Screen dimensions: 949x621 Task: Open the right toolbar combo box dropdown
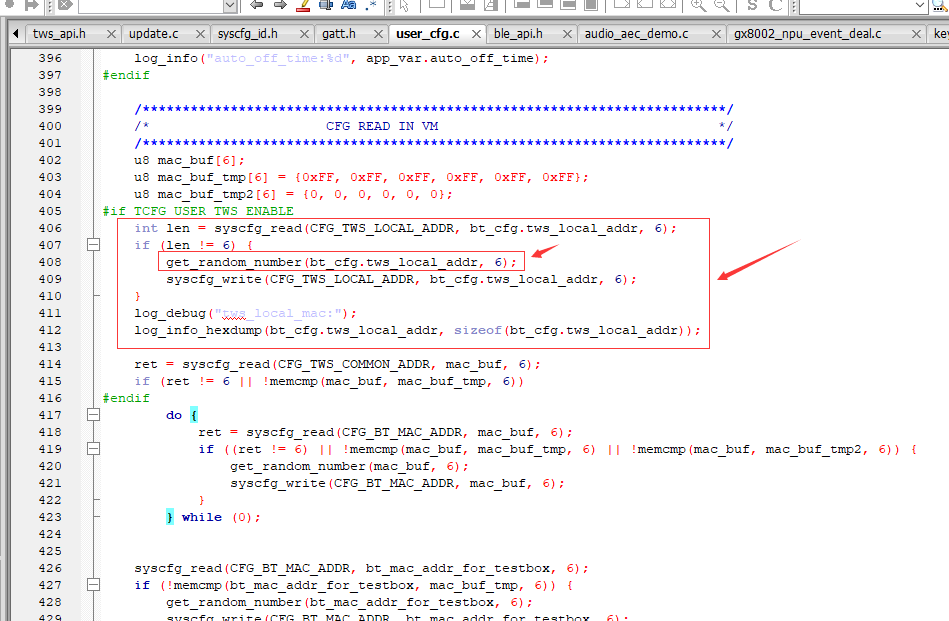click(x=919, y=5)
